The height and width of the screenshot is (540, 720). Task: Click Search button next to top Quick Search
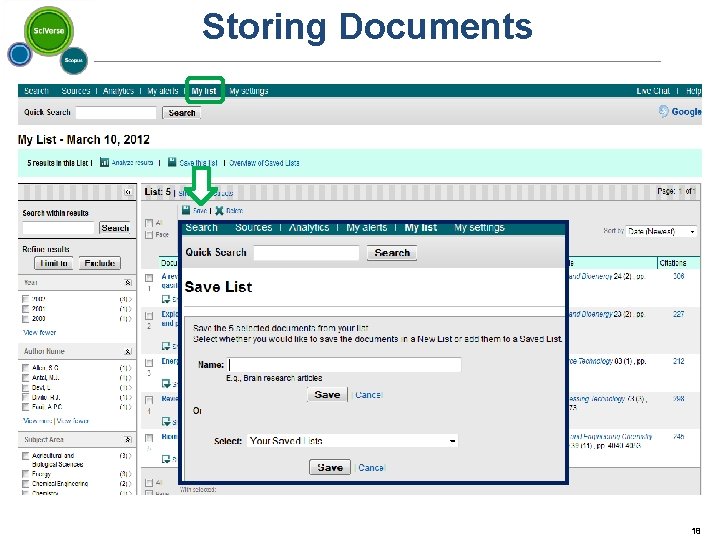[182, 113]
